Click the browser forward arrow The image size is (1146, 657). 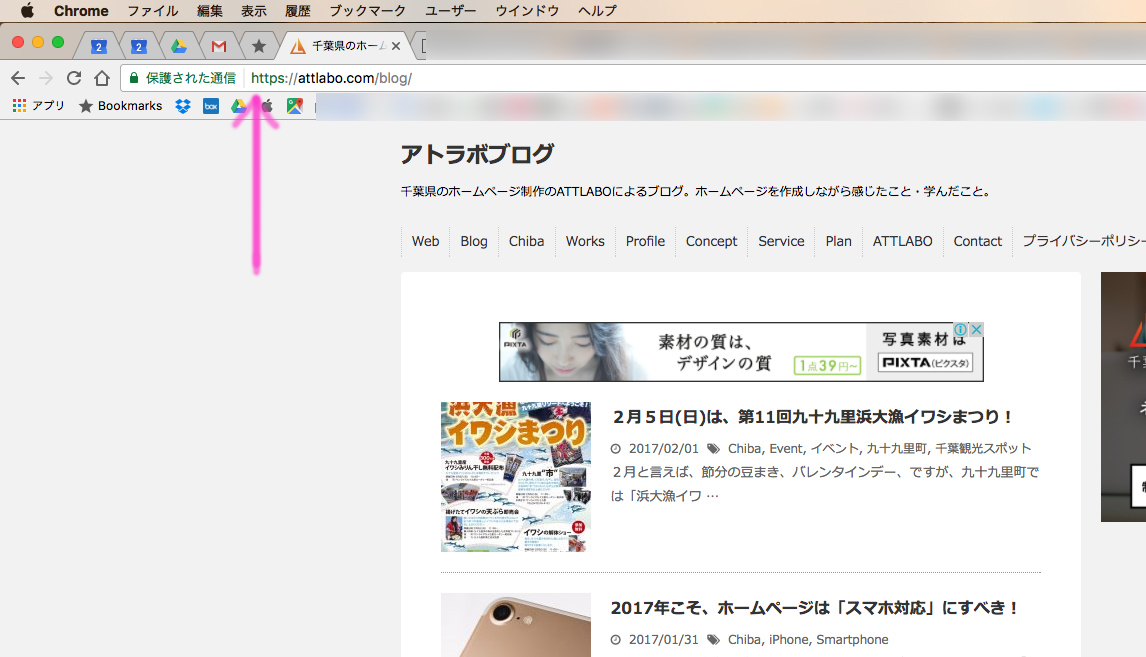46,78
